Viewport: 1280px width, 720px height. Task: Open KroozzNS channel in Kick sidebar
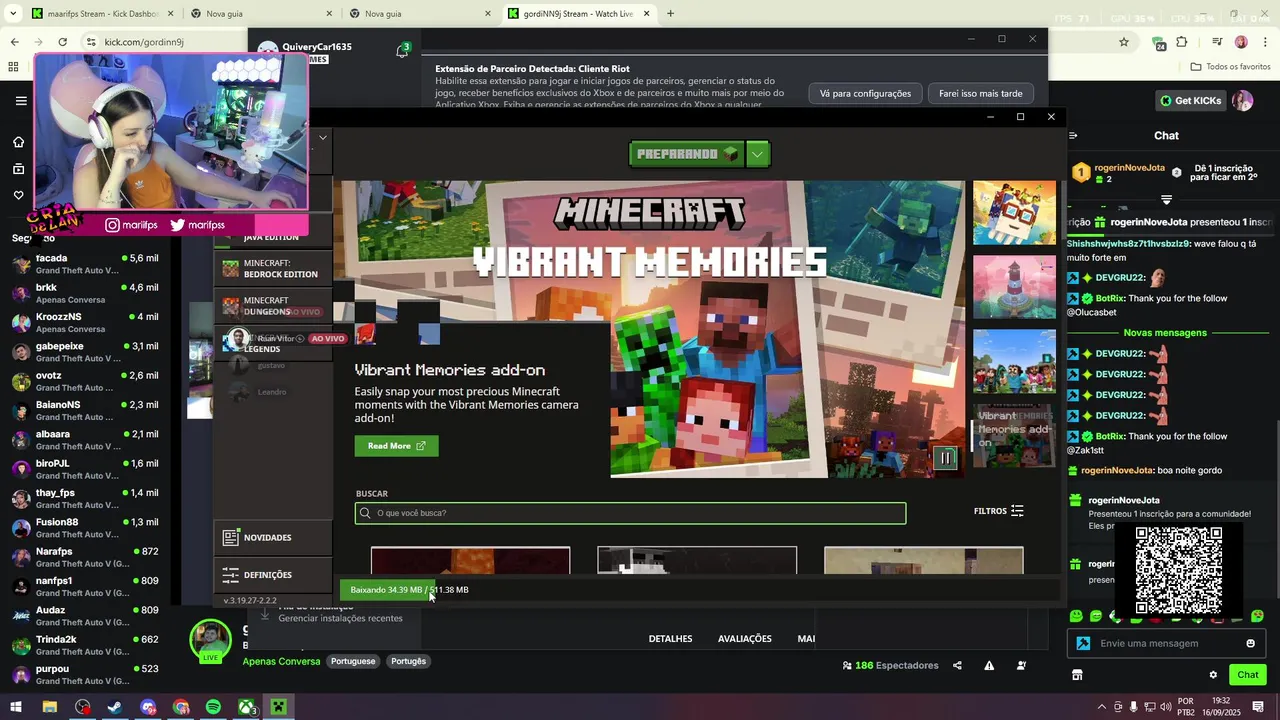(x=85, y=323)
